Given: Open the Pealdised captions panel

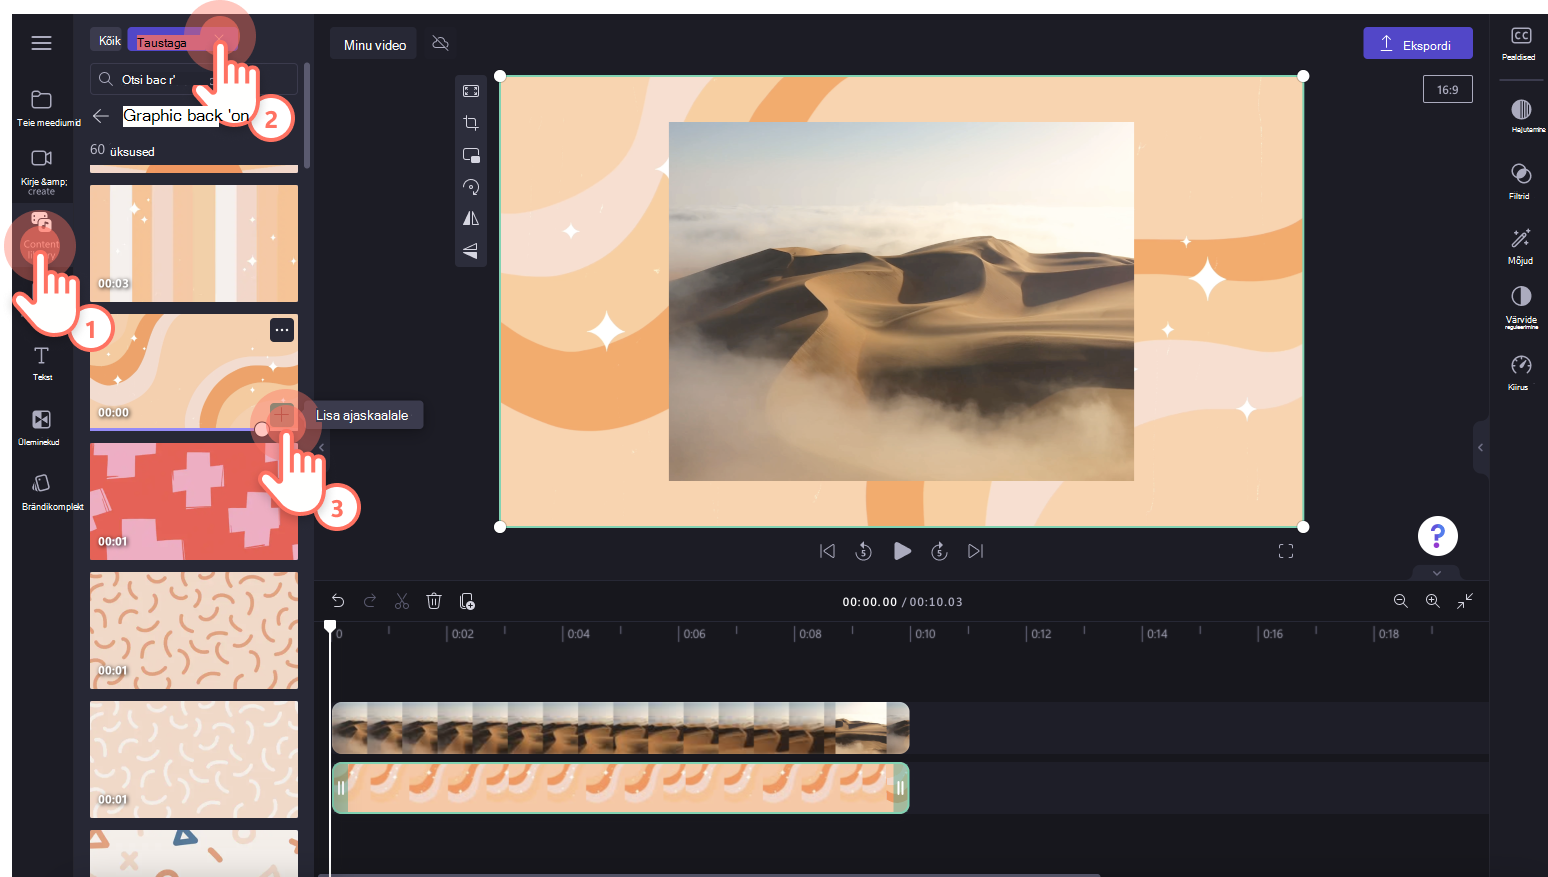Looking at the screenshot, I should coord(1520,43).
